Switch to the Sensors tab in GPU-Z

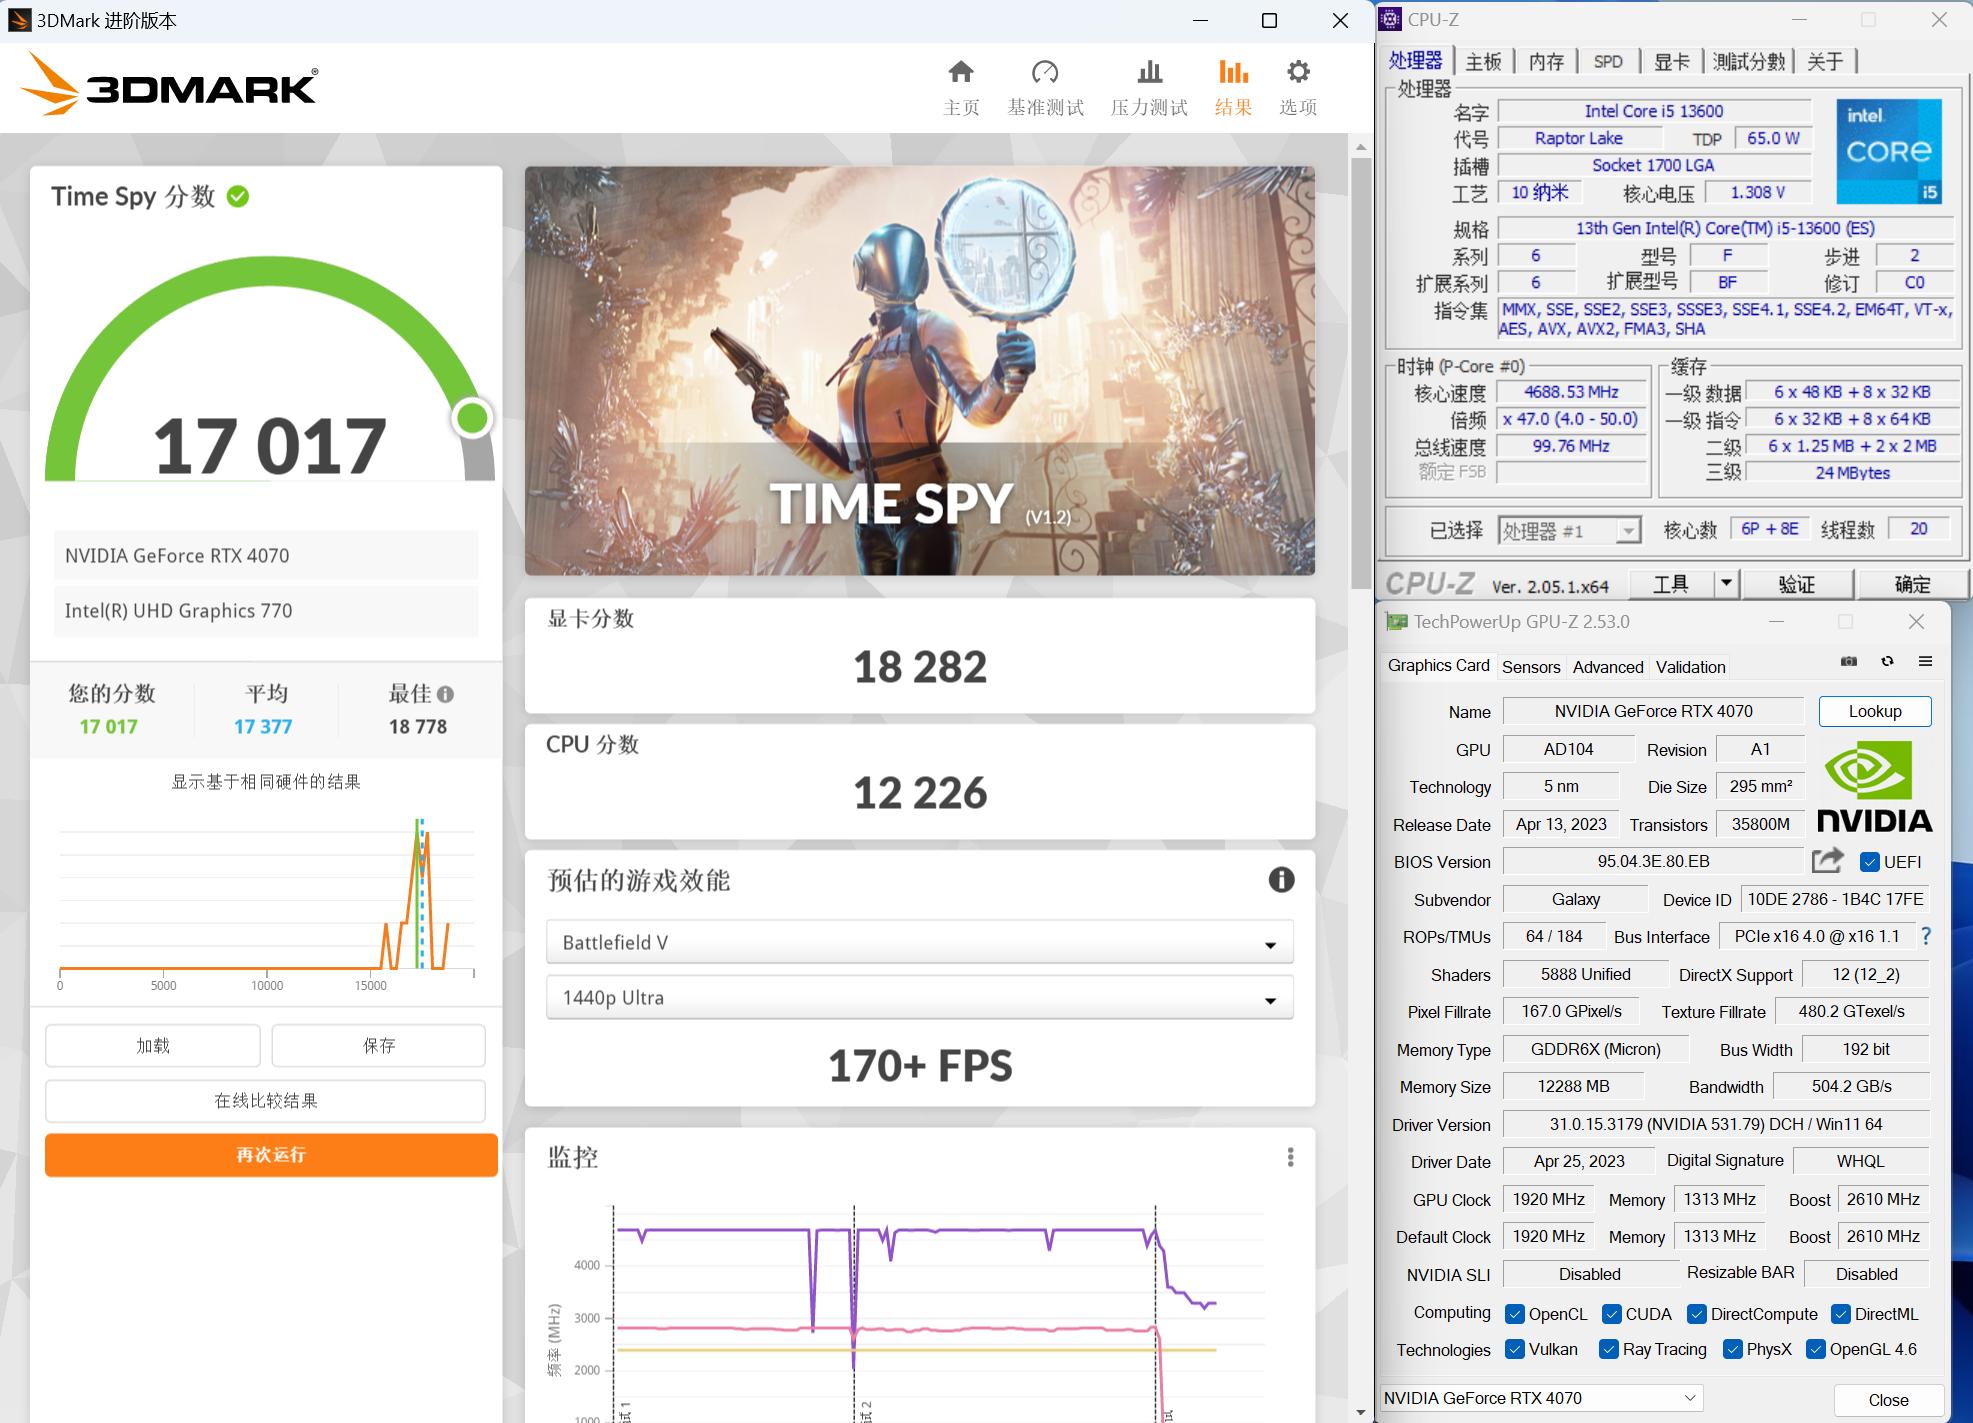point(1531,666)
